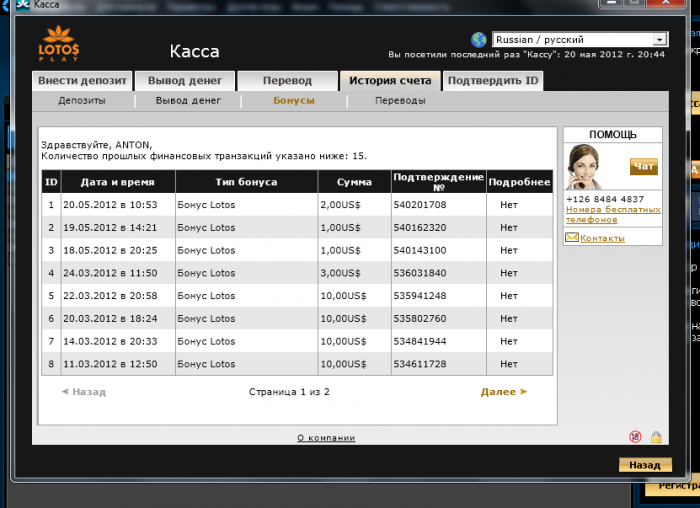The height and width of the screenshot is (508, 700).
Task: Click confirmation number 535802760
Action: (420, 319)
